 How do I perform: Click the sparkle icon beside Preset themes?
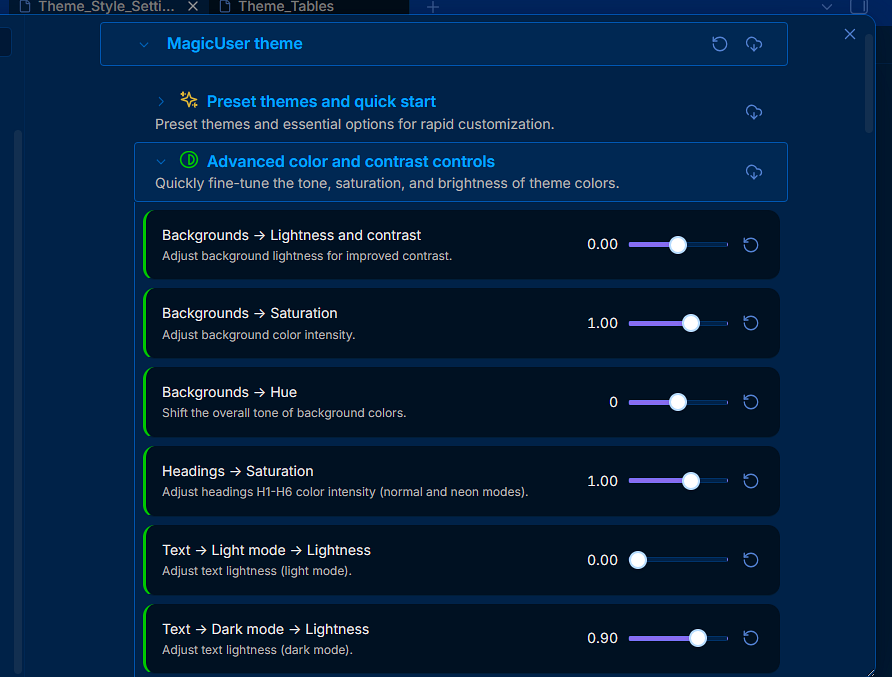pos(189,100)
